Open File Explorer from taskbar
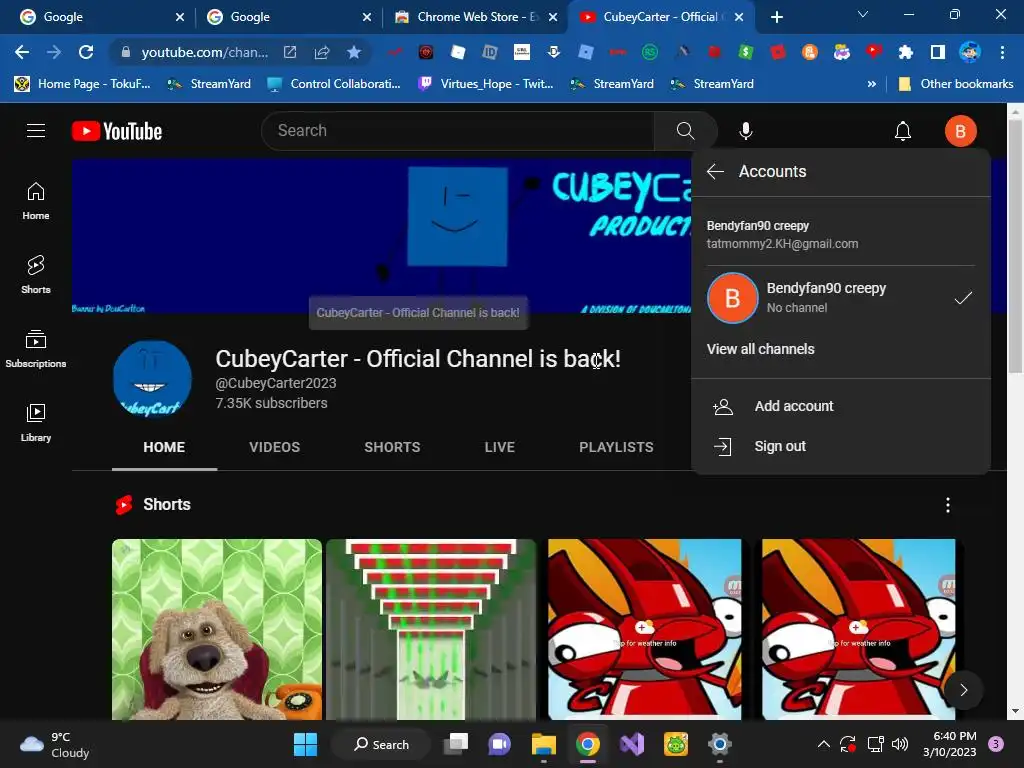 [x=543, y=744]
